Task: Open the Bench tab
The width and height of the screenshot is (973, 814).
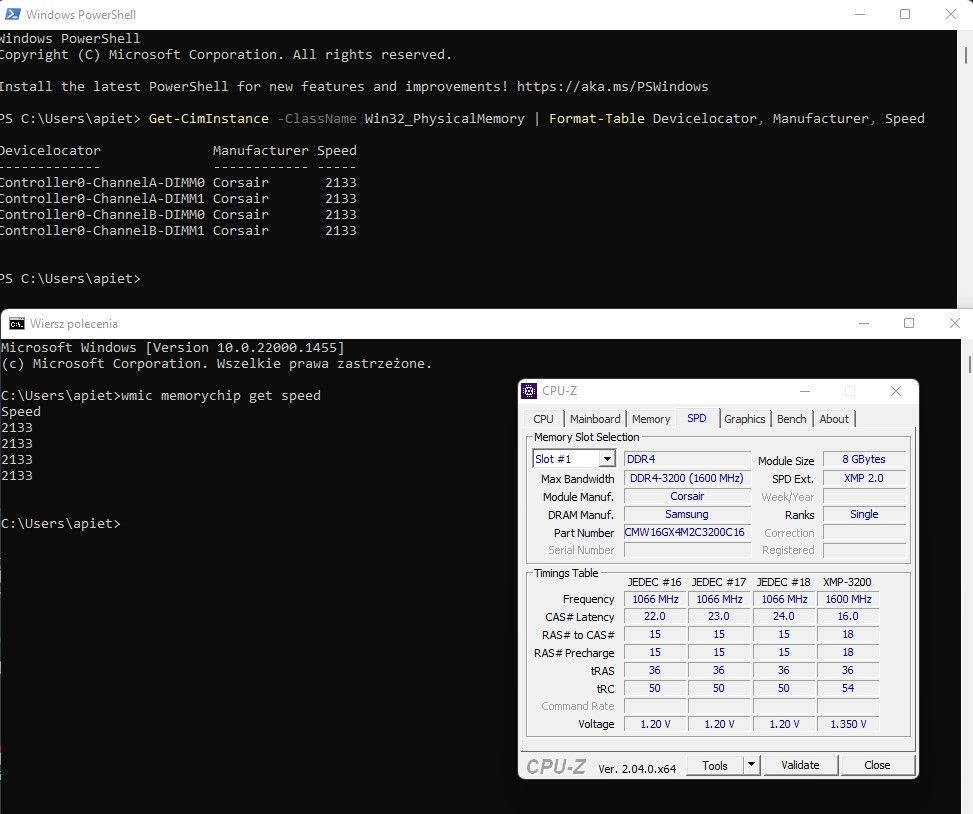Action: pos(791,419)
